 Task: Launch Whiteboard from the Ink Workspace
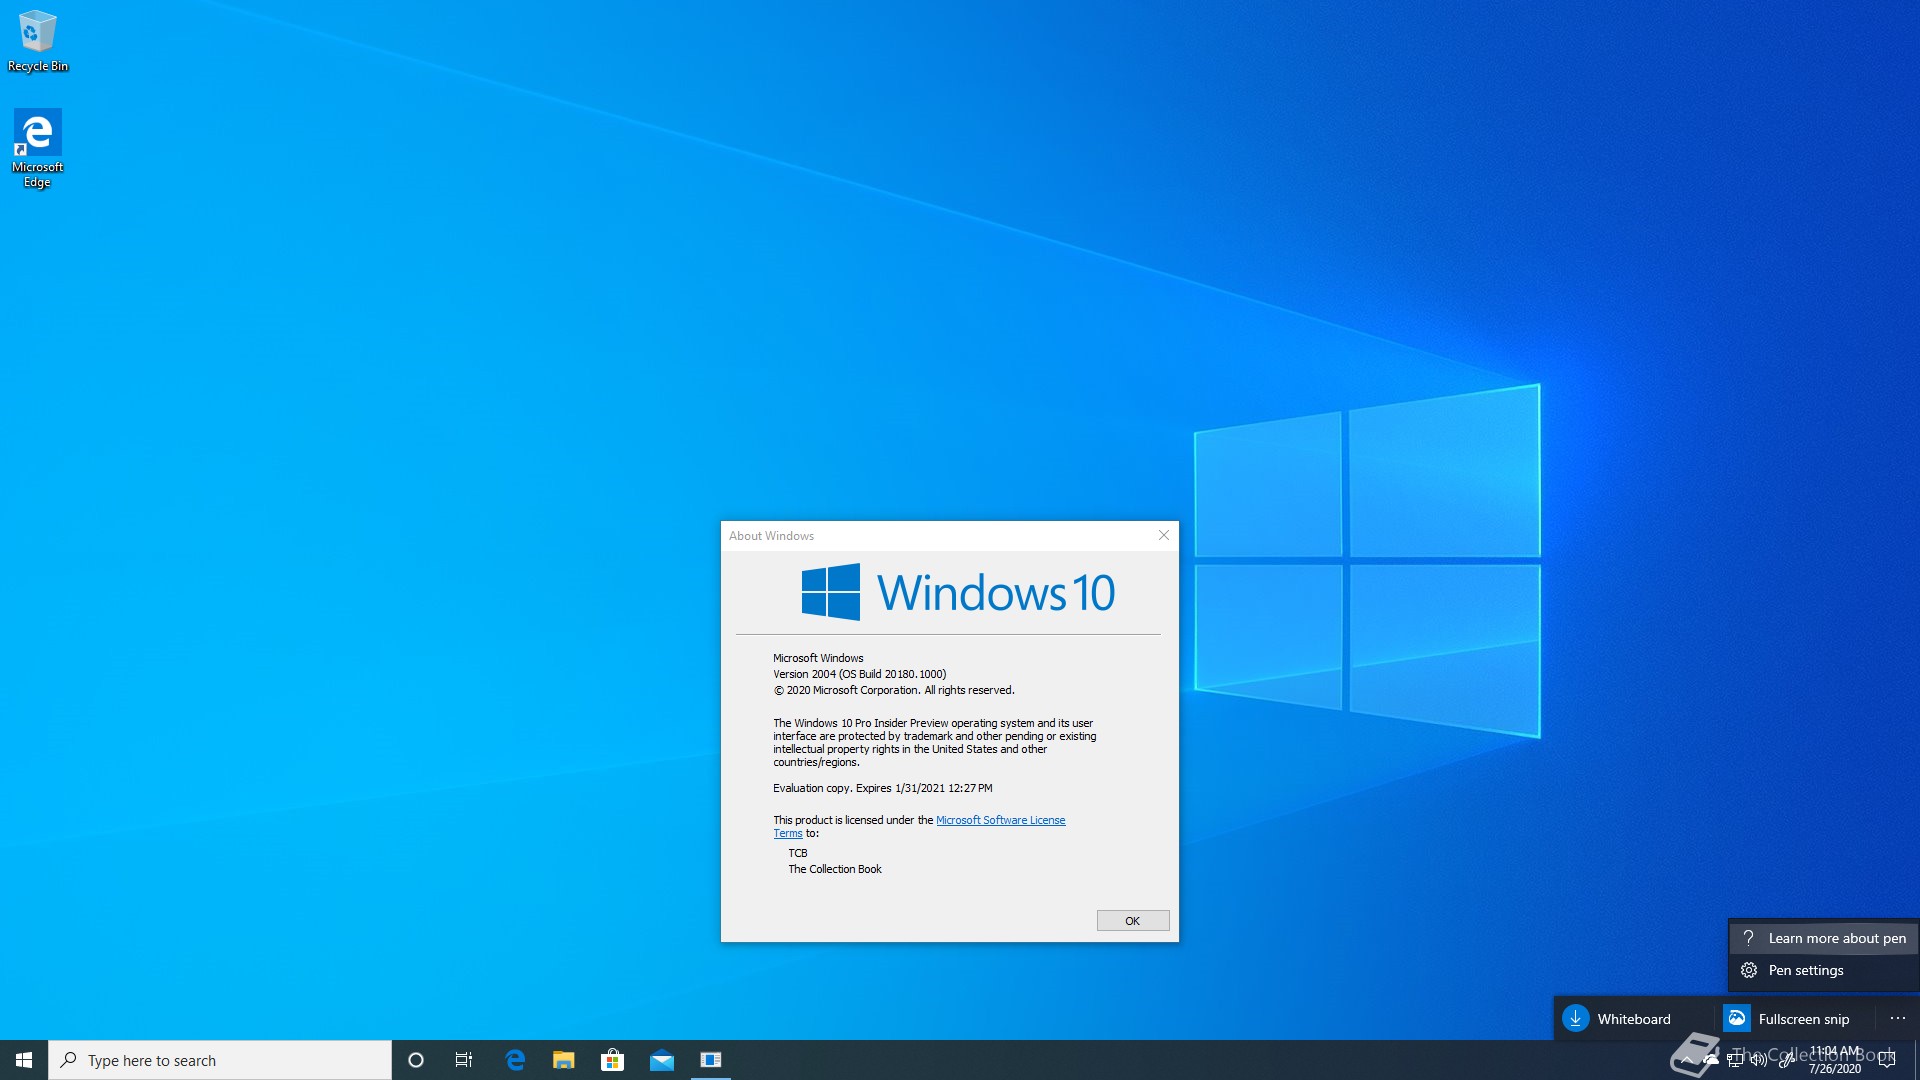pos(1634,1019)
